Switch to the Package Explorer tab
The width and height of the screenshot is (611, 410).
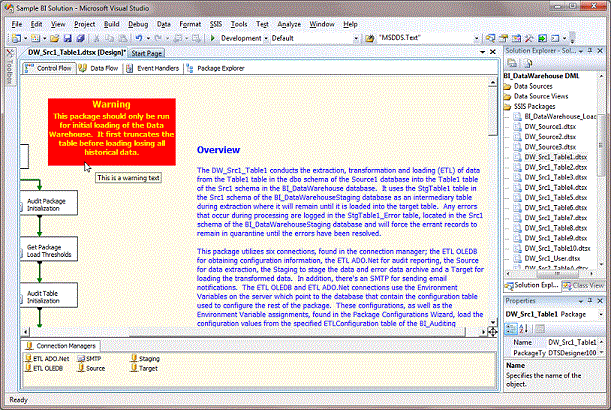[x=215, y=68]
